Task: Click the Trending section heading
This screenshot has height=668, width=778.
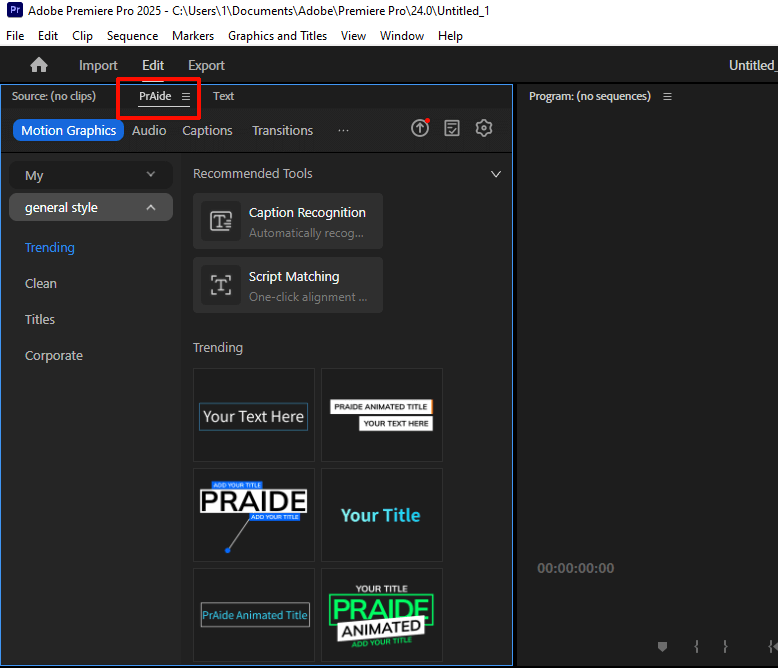Action: [x=218, y=347]
